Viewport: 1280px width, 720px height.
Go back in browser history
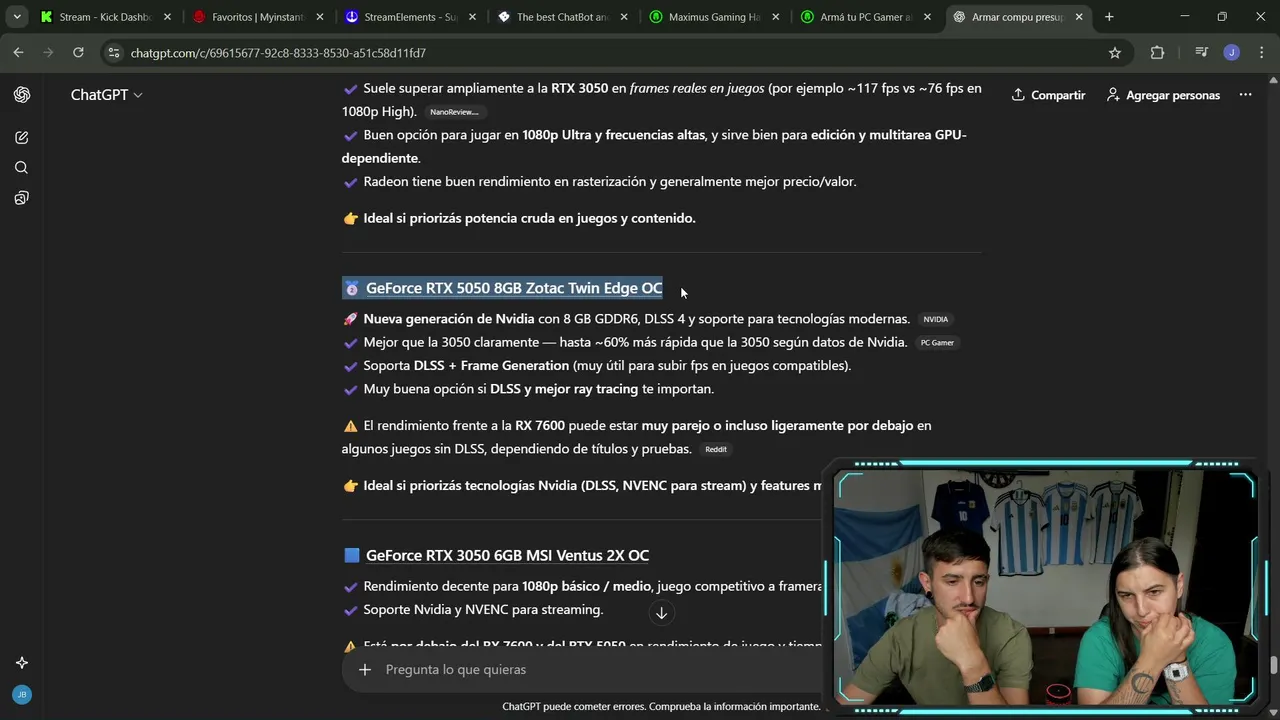18,53
